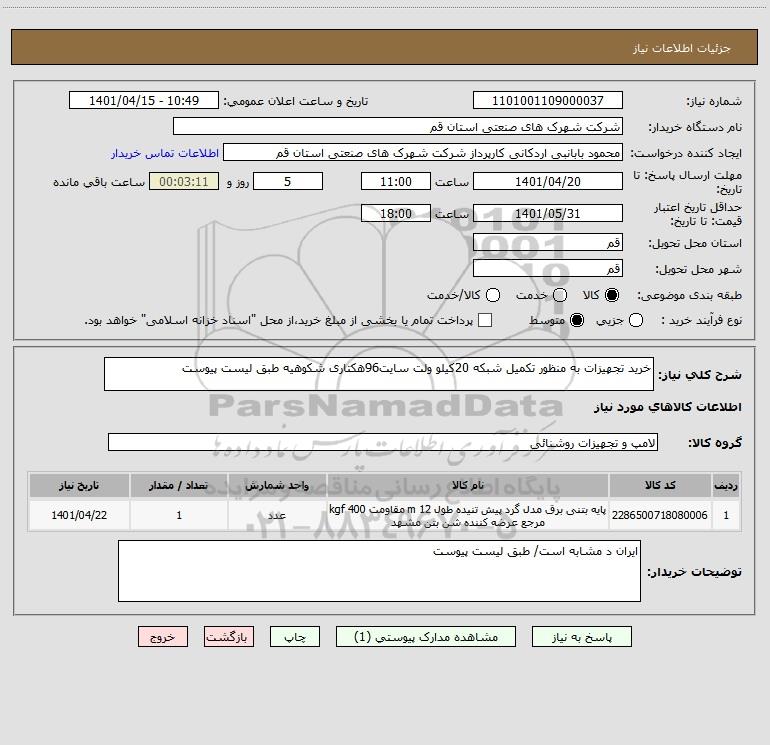Screen dimensions: 770x745
Task: Click the توضیحات خریدار text area
Action: [x=379, y=571]
